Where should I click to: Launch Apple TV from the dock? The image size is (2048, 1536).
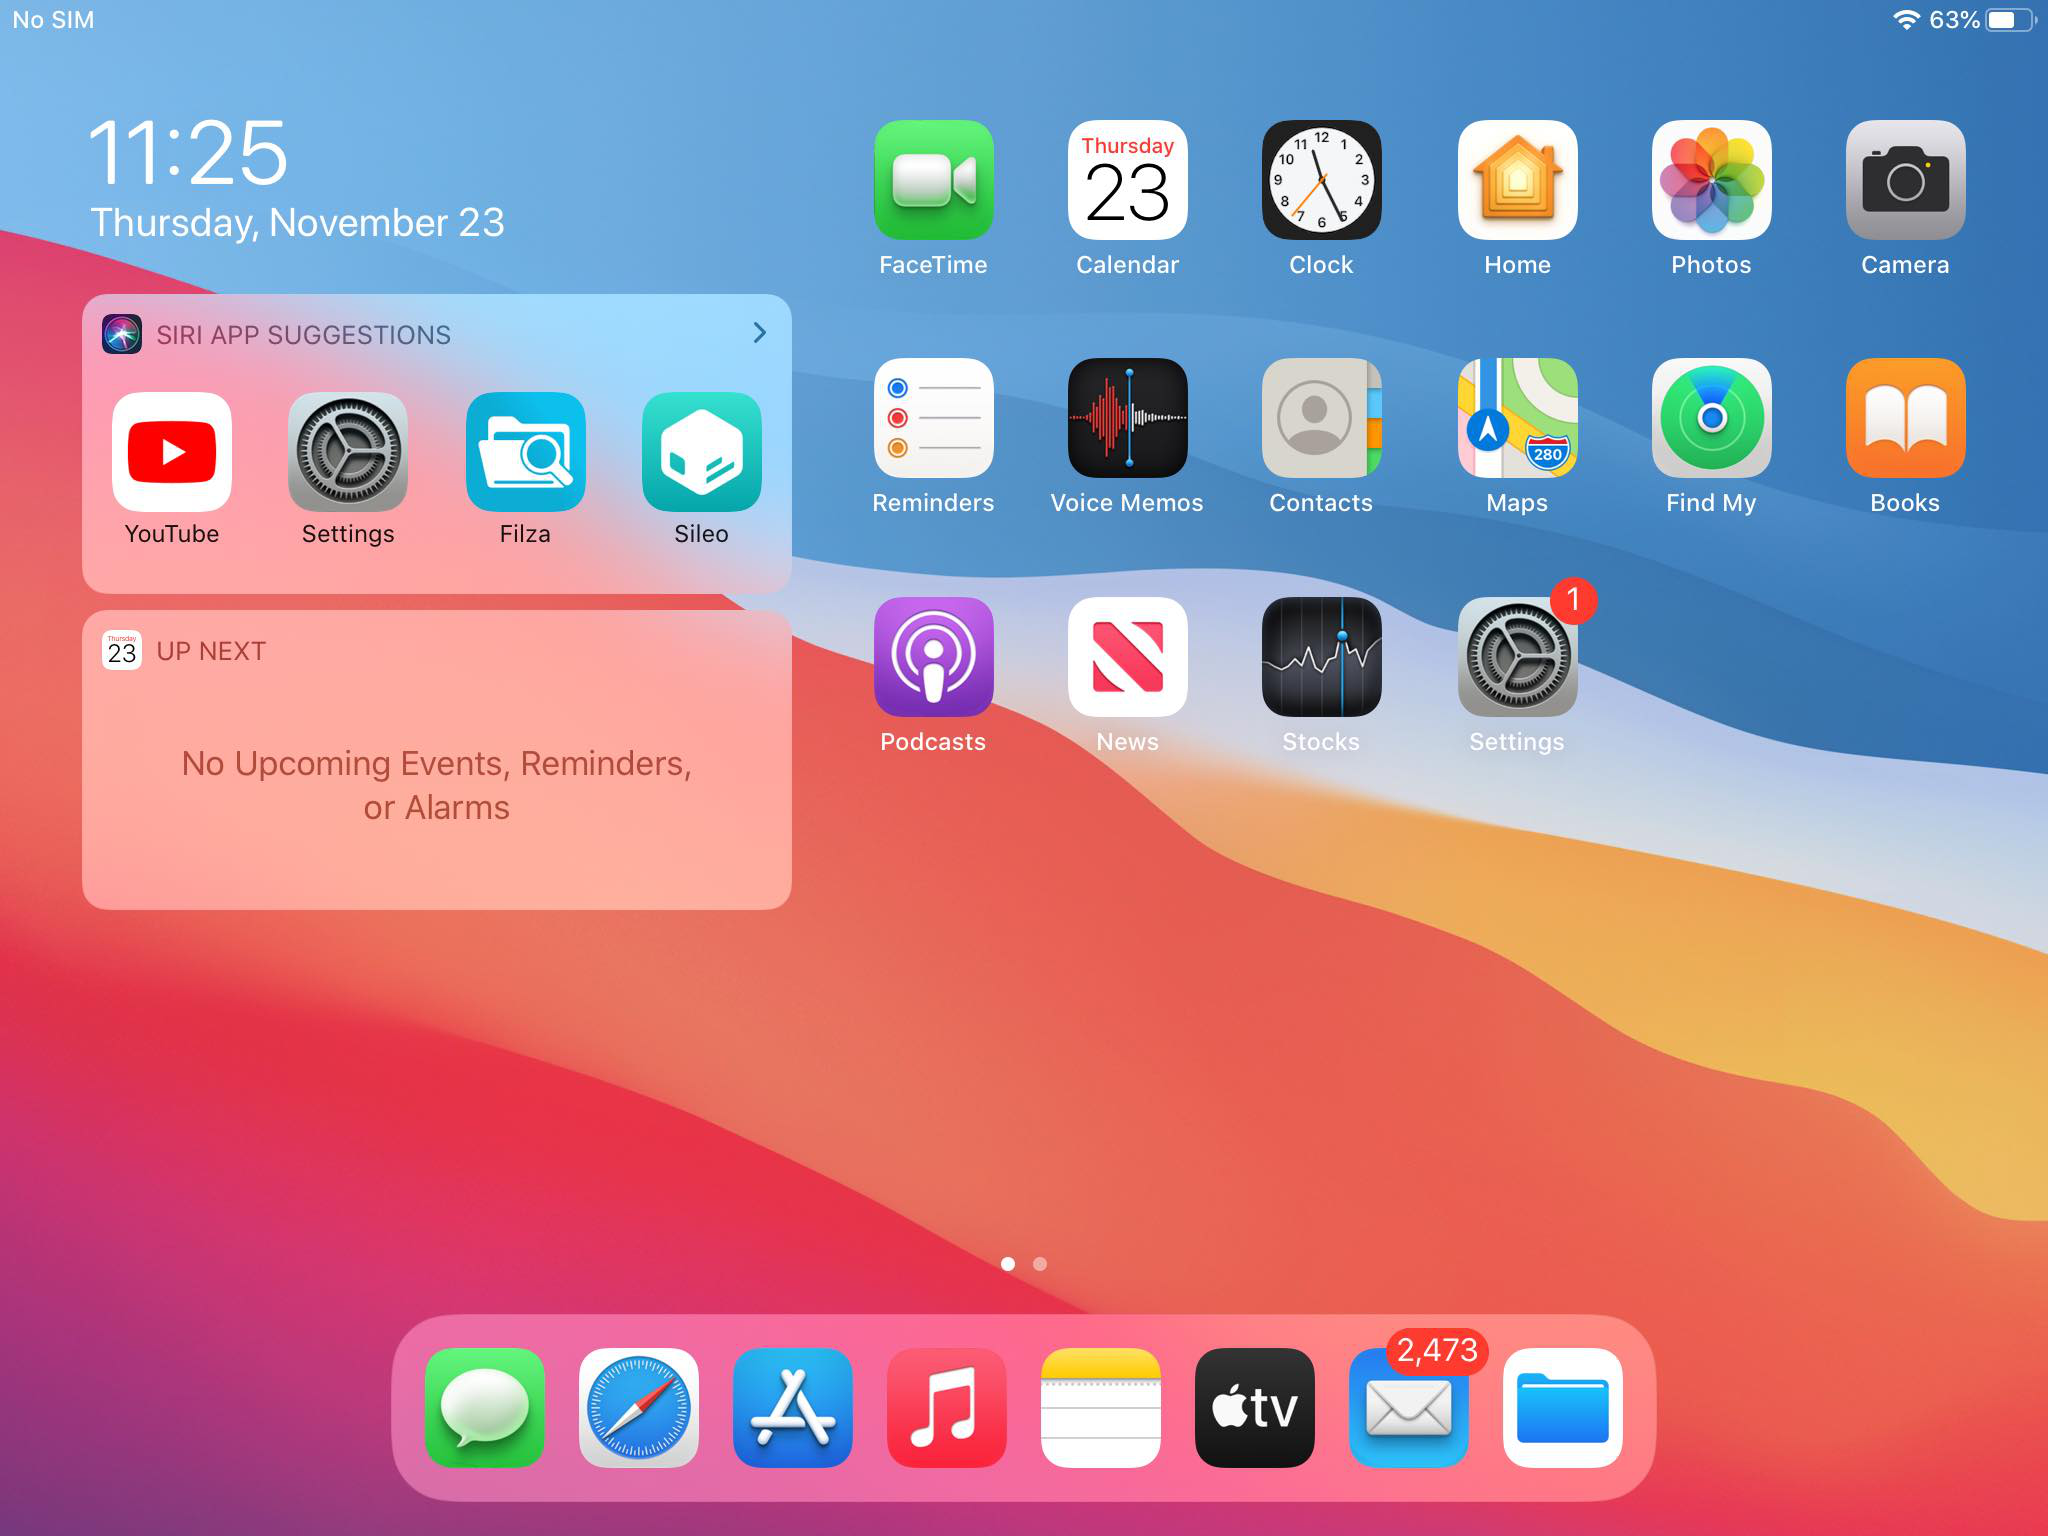1255,1408
